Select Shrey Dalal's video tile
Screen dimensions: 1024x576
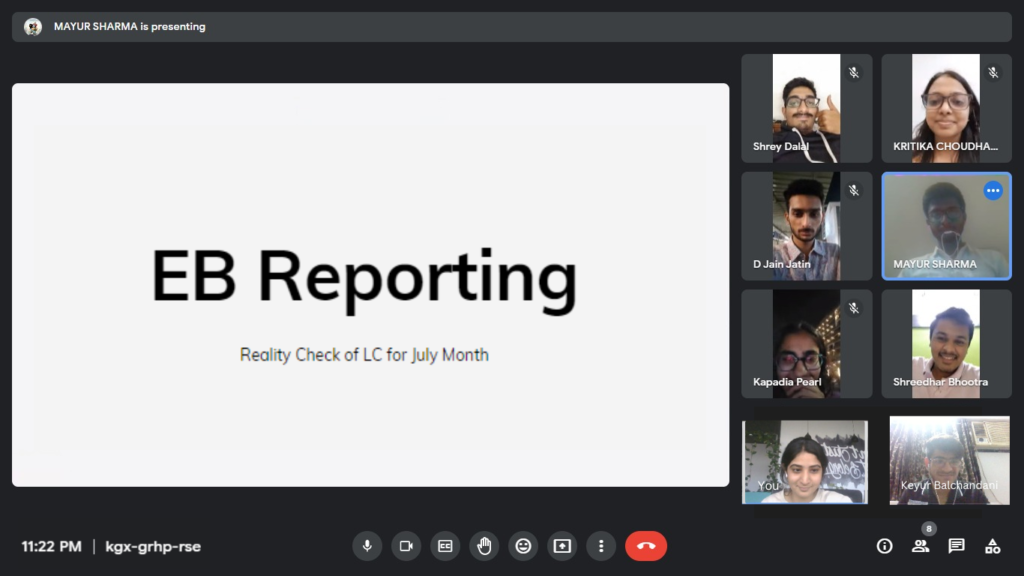[x=806, y=108]
